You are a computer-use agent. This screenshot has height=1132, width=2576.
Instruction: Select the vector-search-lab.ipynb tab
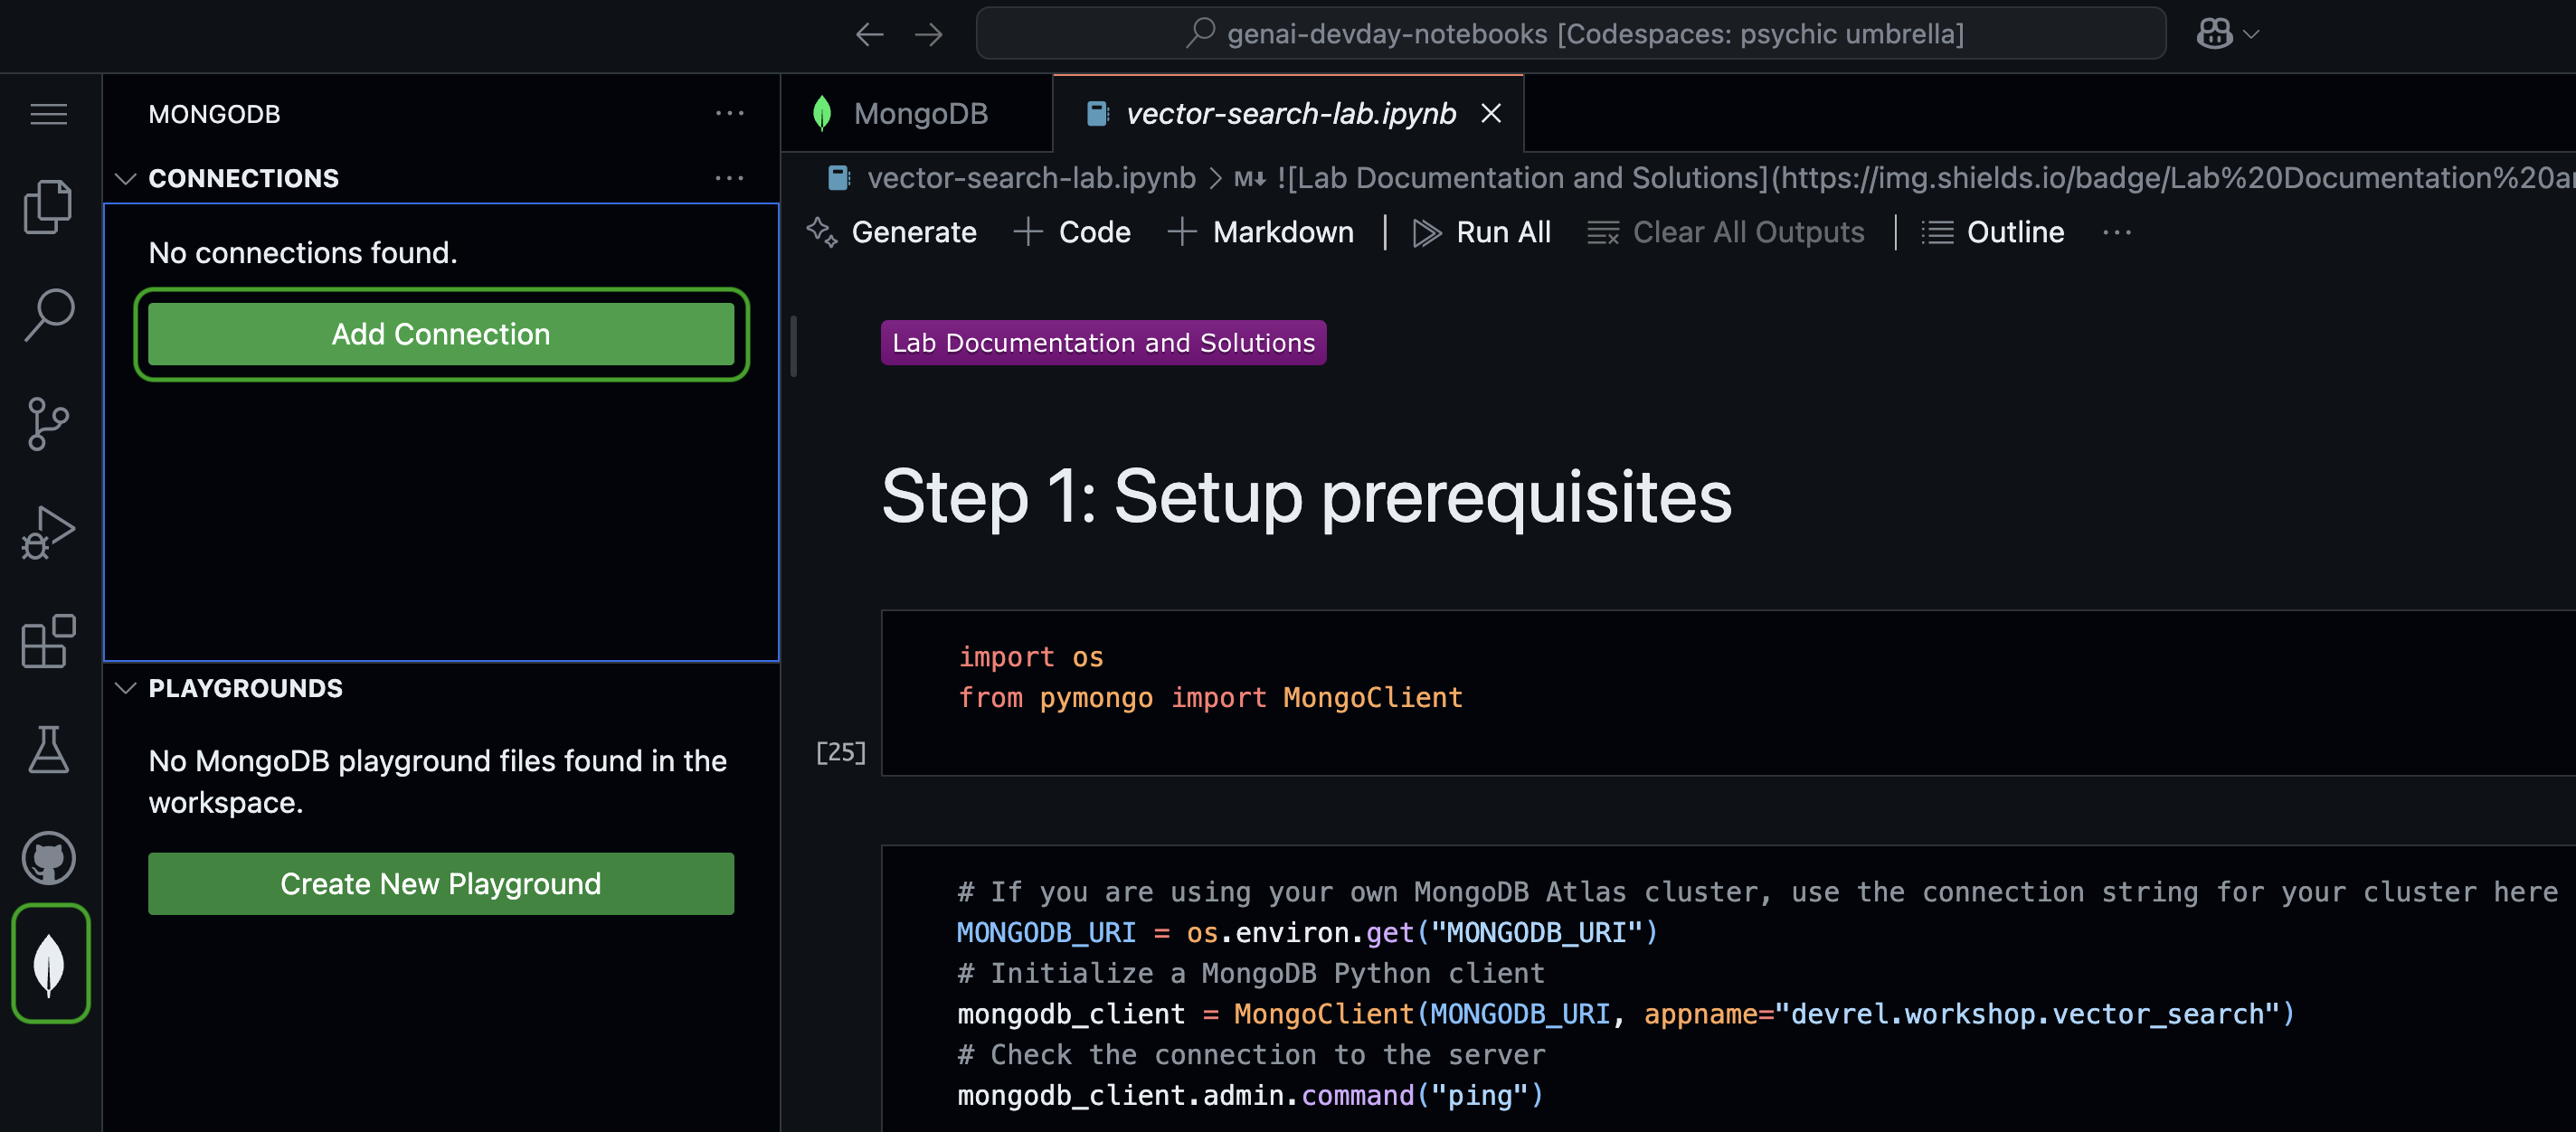coord(1290,114)
